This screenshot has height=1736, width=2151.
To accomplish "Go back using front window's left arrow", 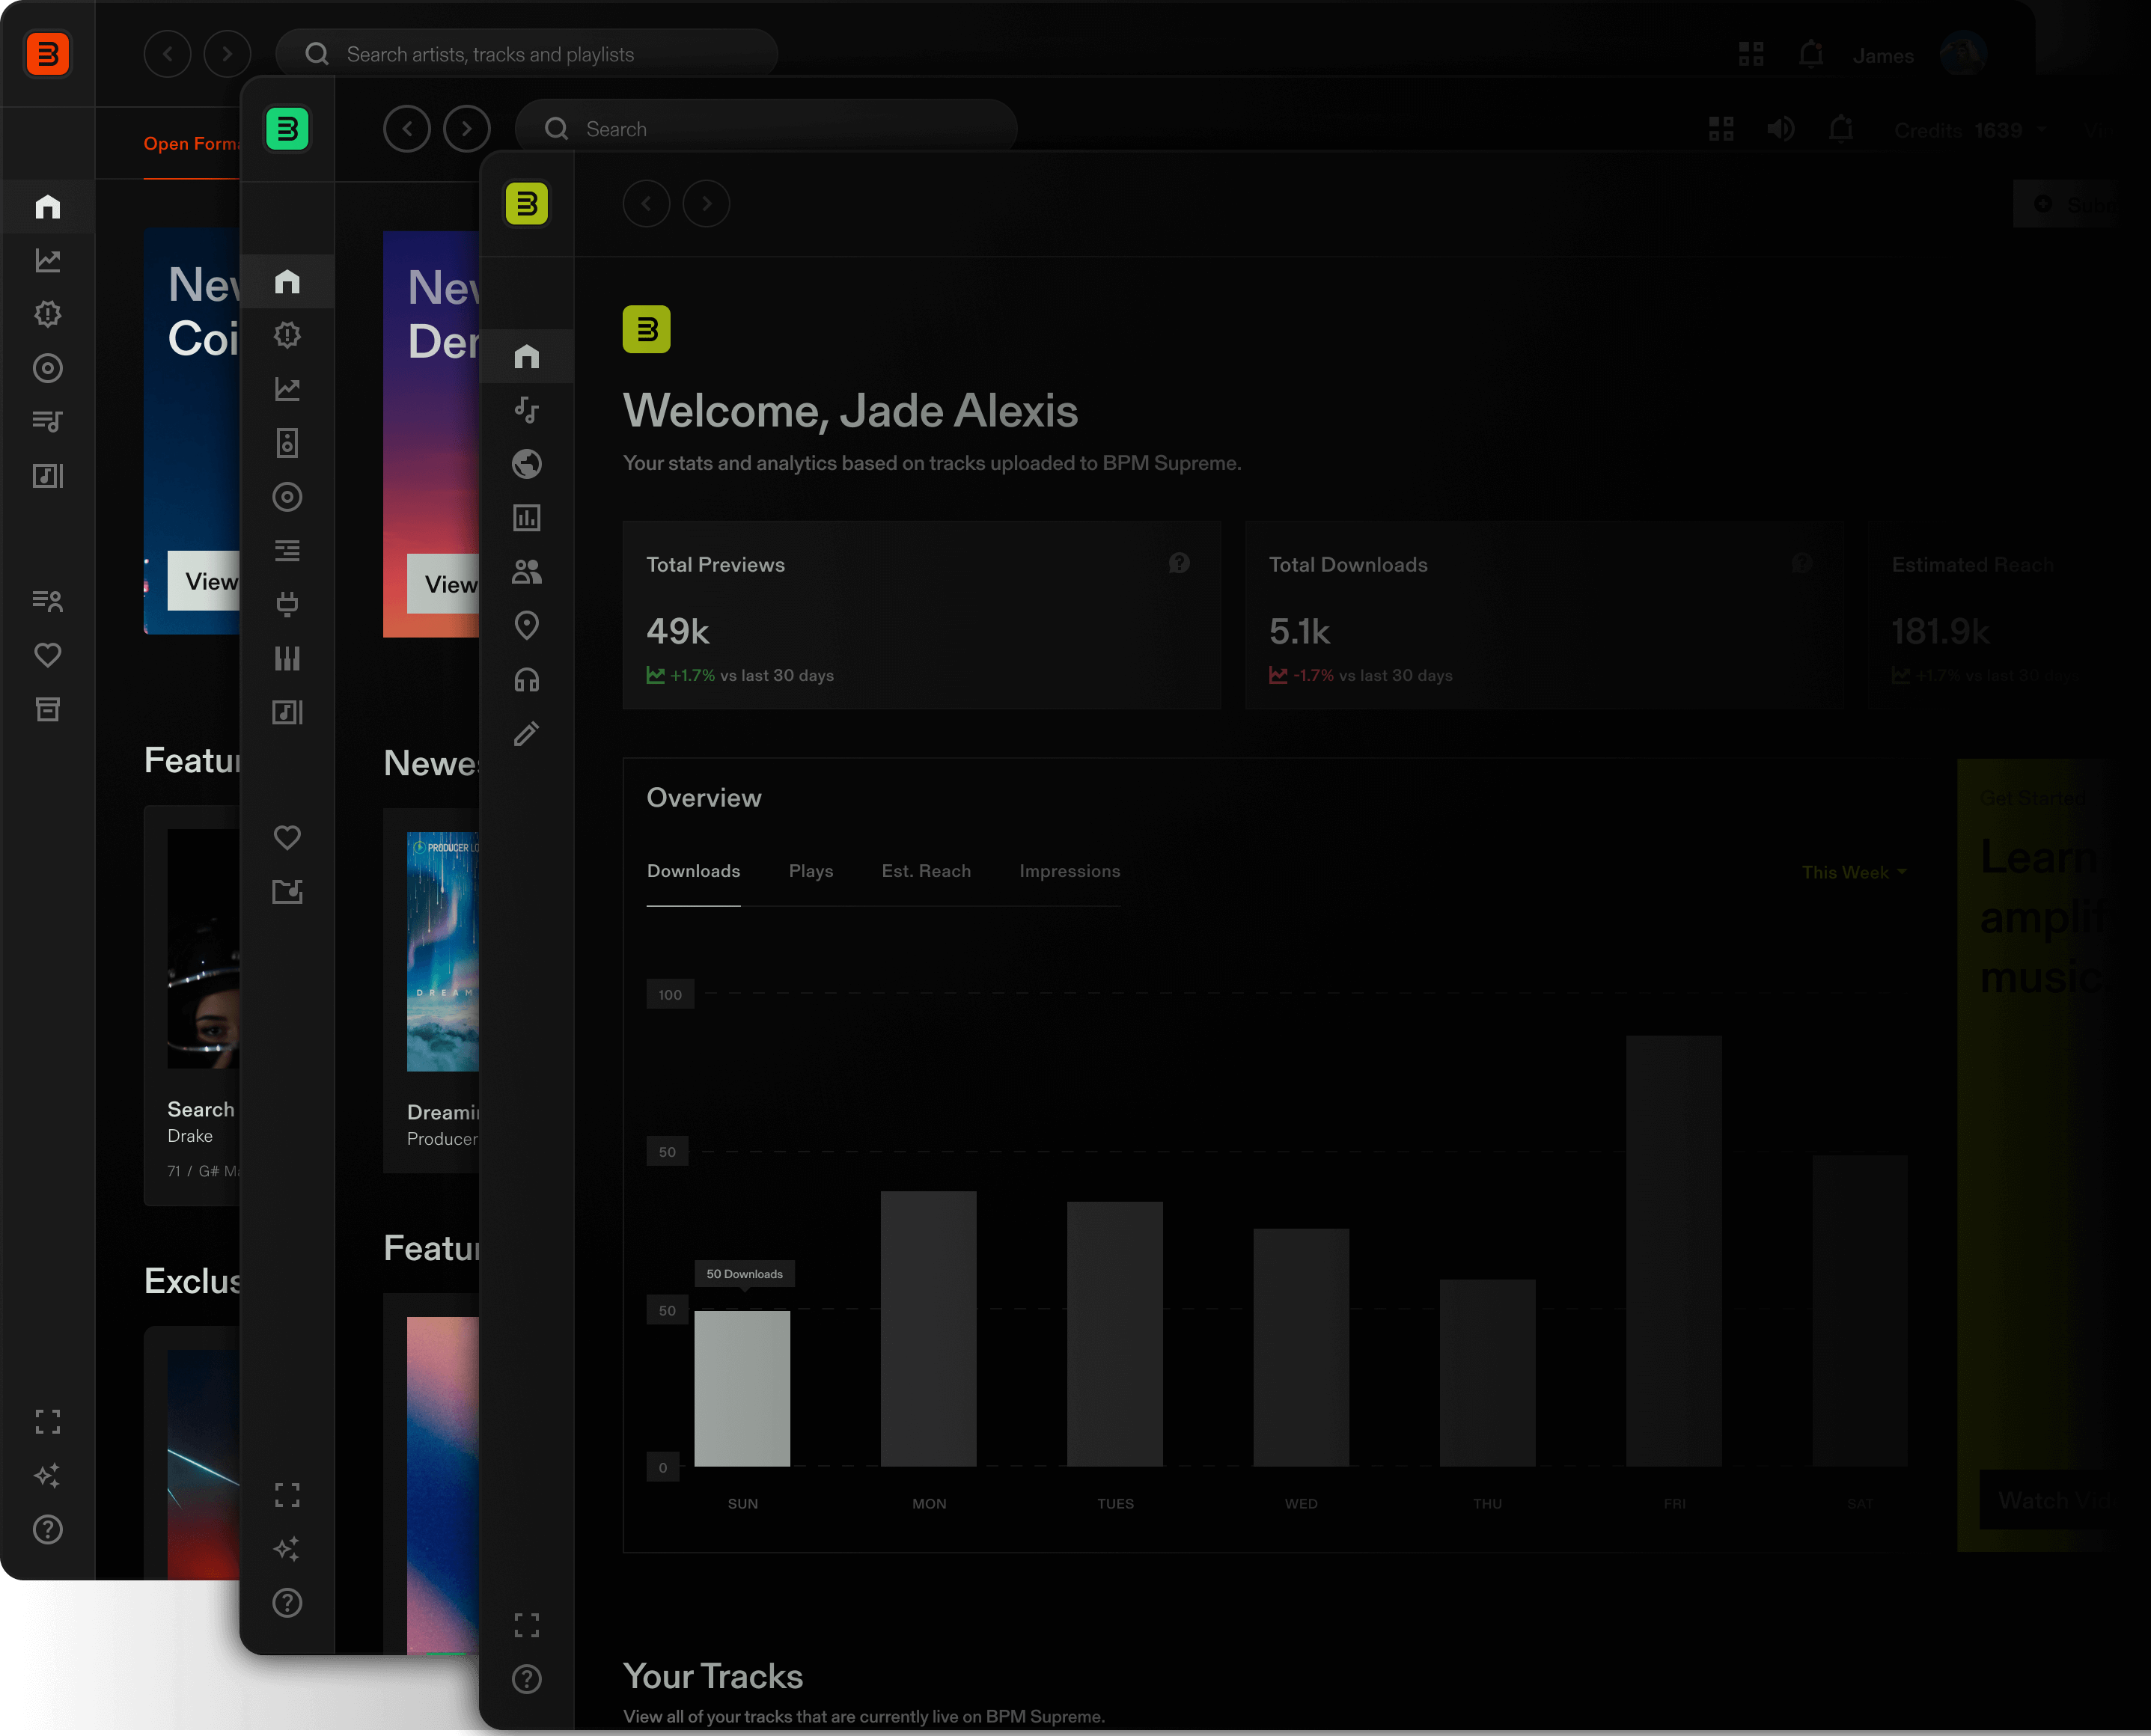I will click(647, 204).
